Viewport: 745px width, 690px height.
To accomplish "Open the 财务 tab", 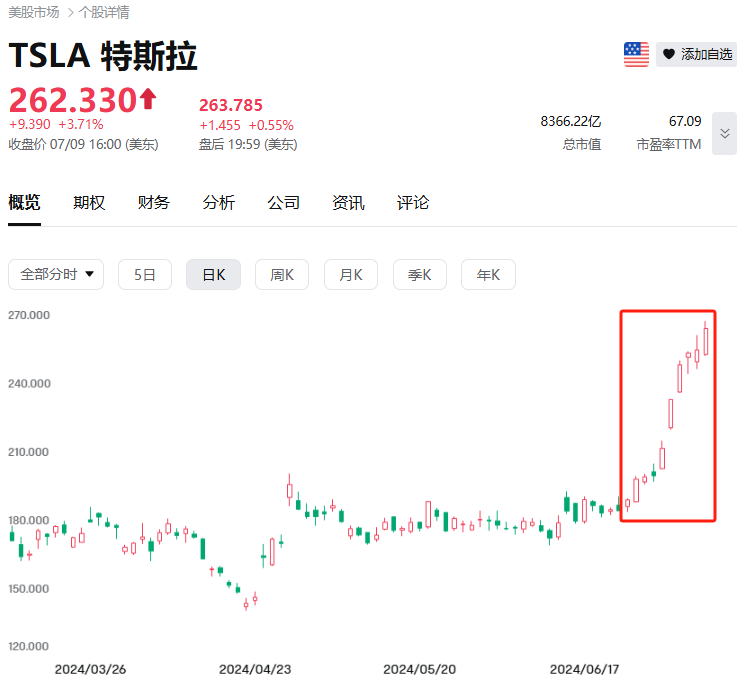I will pos(154,202).
